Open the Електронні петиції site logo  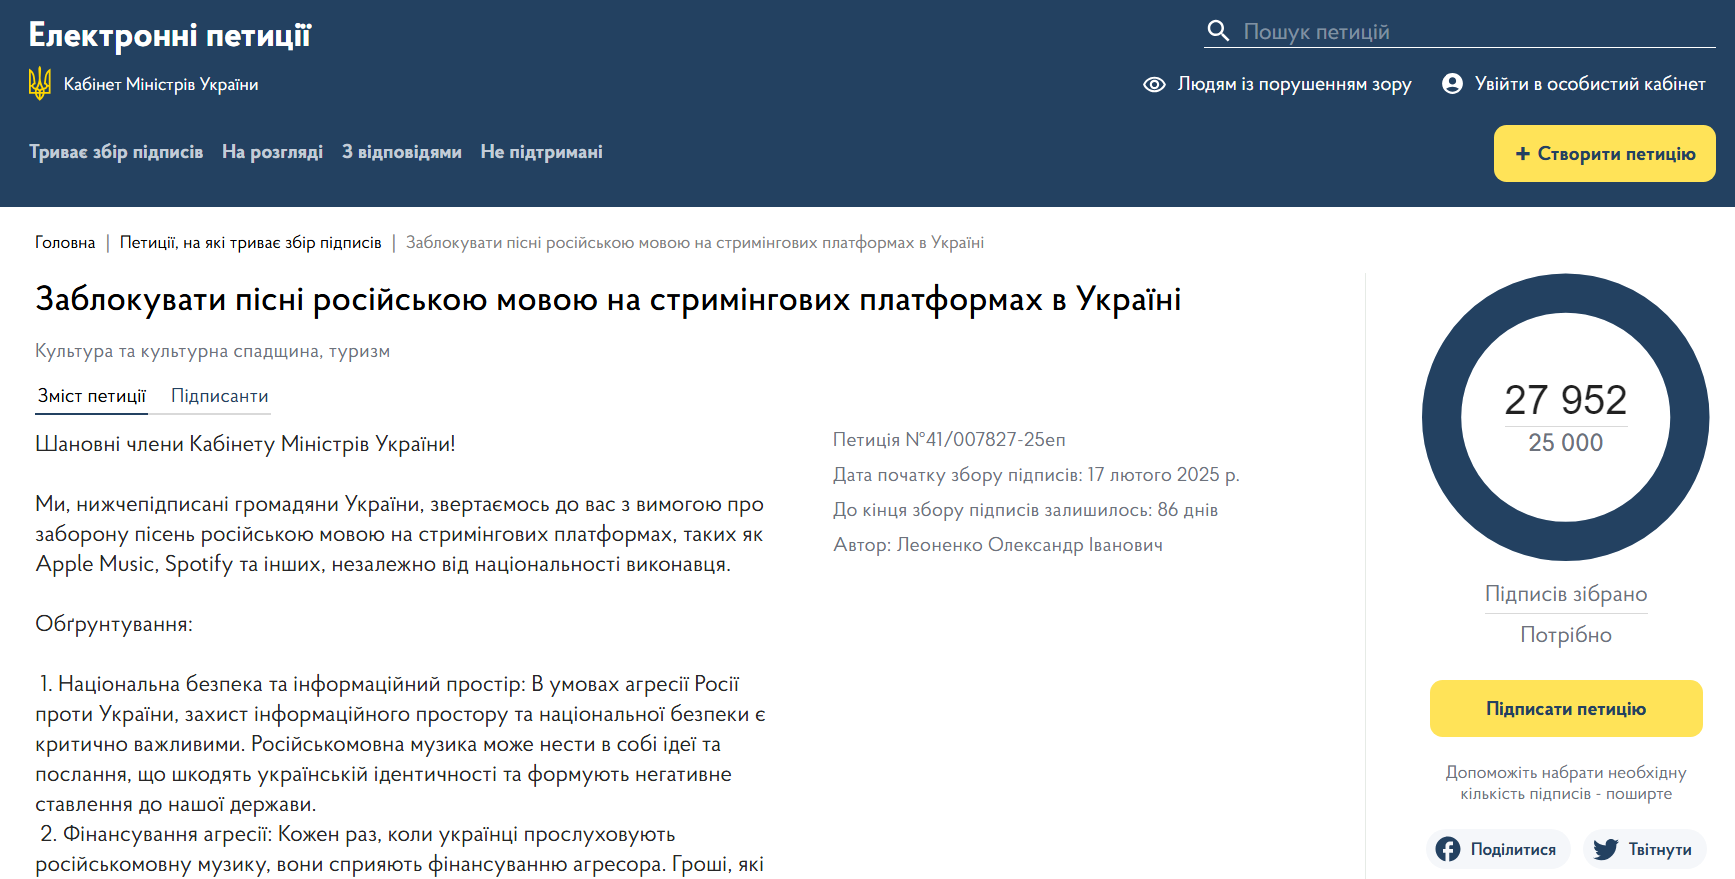pyautogui.click(x=170, y=36)
